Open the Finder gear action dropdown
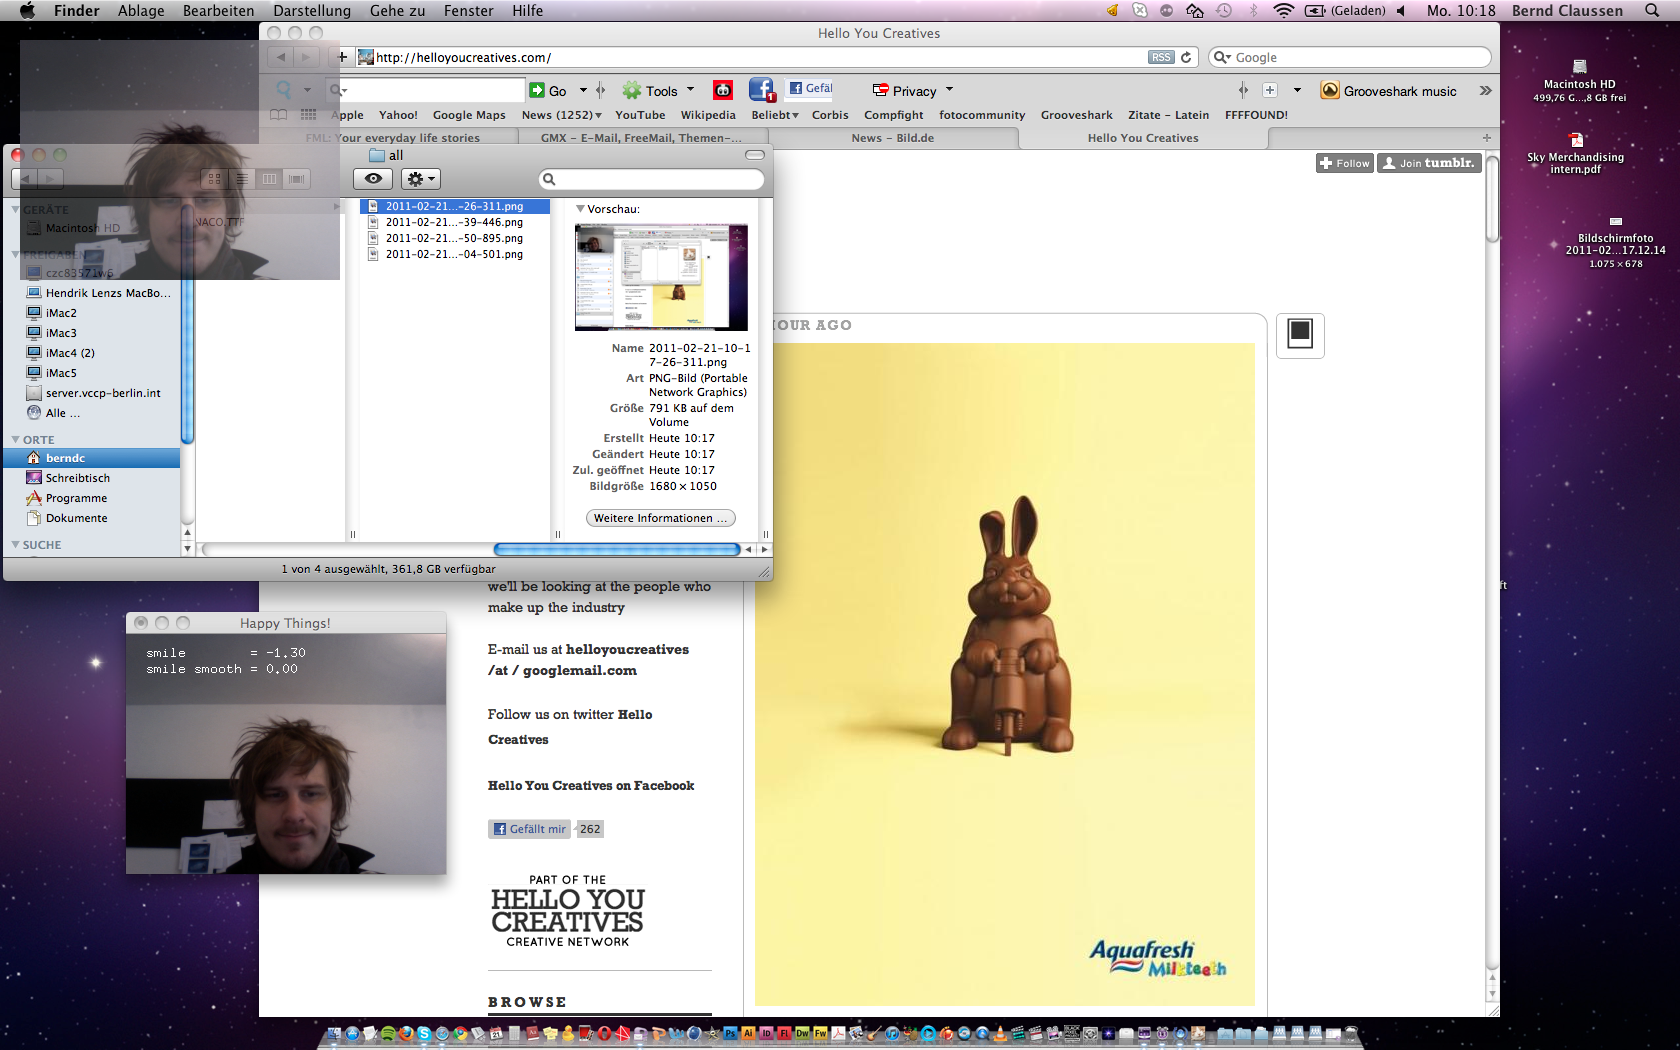 [420, 179]
